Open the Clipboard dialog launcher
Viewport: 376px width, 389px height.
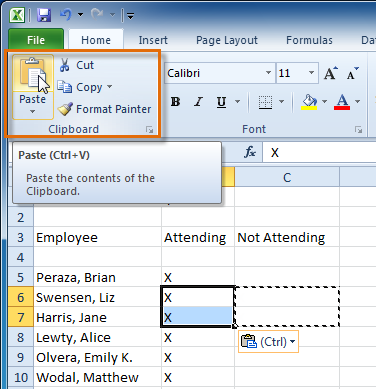tap(150, 130)
